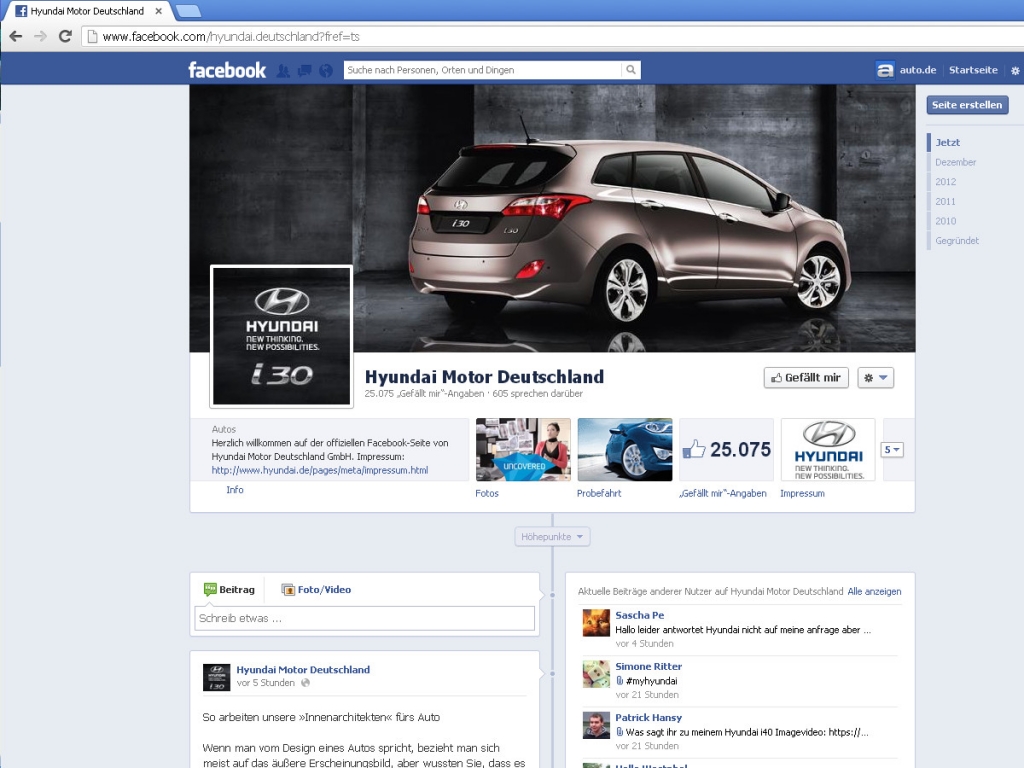
Task: Select Jetzt in the timeline navigation
Action: (948, 142)
